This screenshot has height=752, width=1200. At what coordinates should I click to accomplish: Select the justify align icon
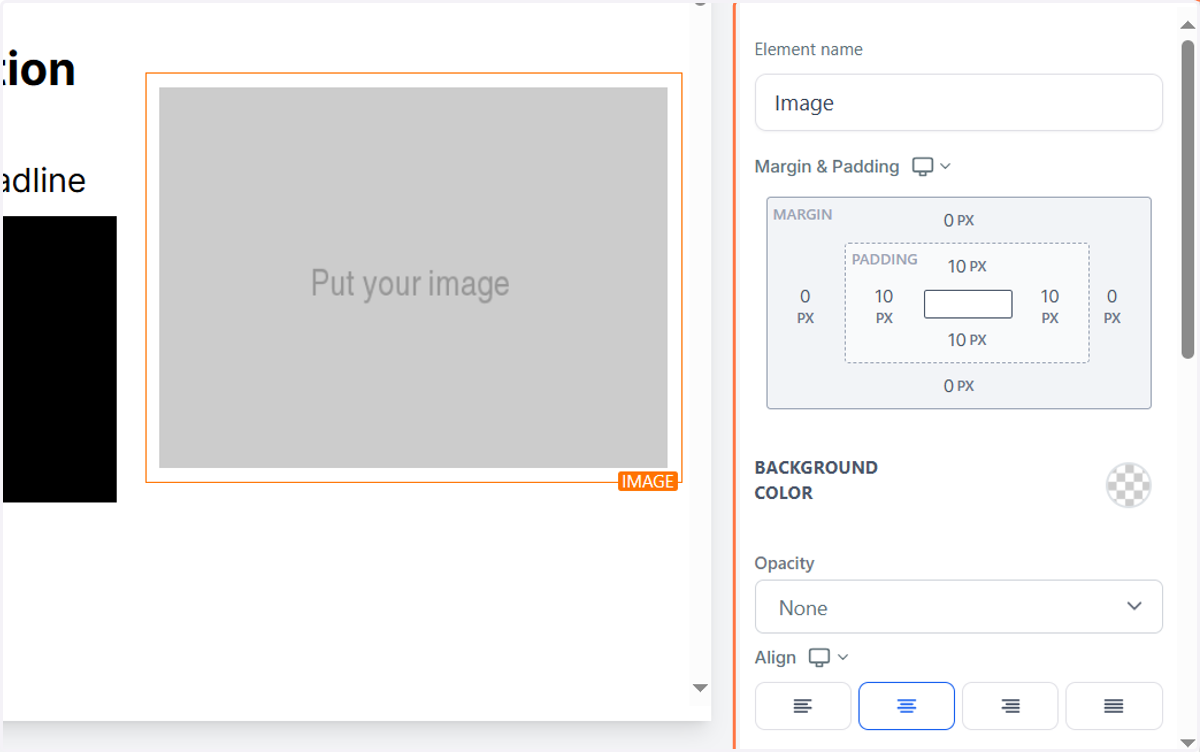1114,706
